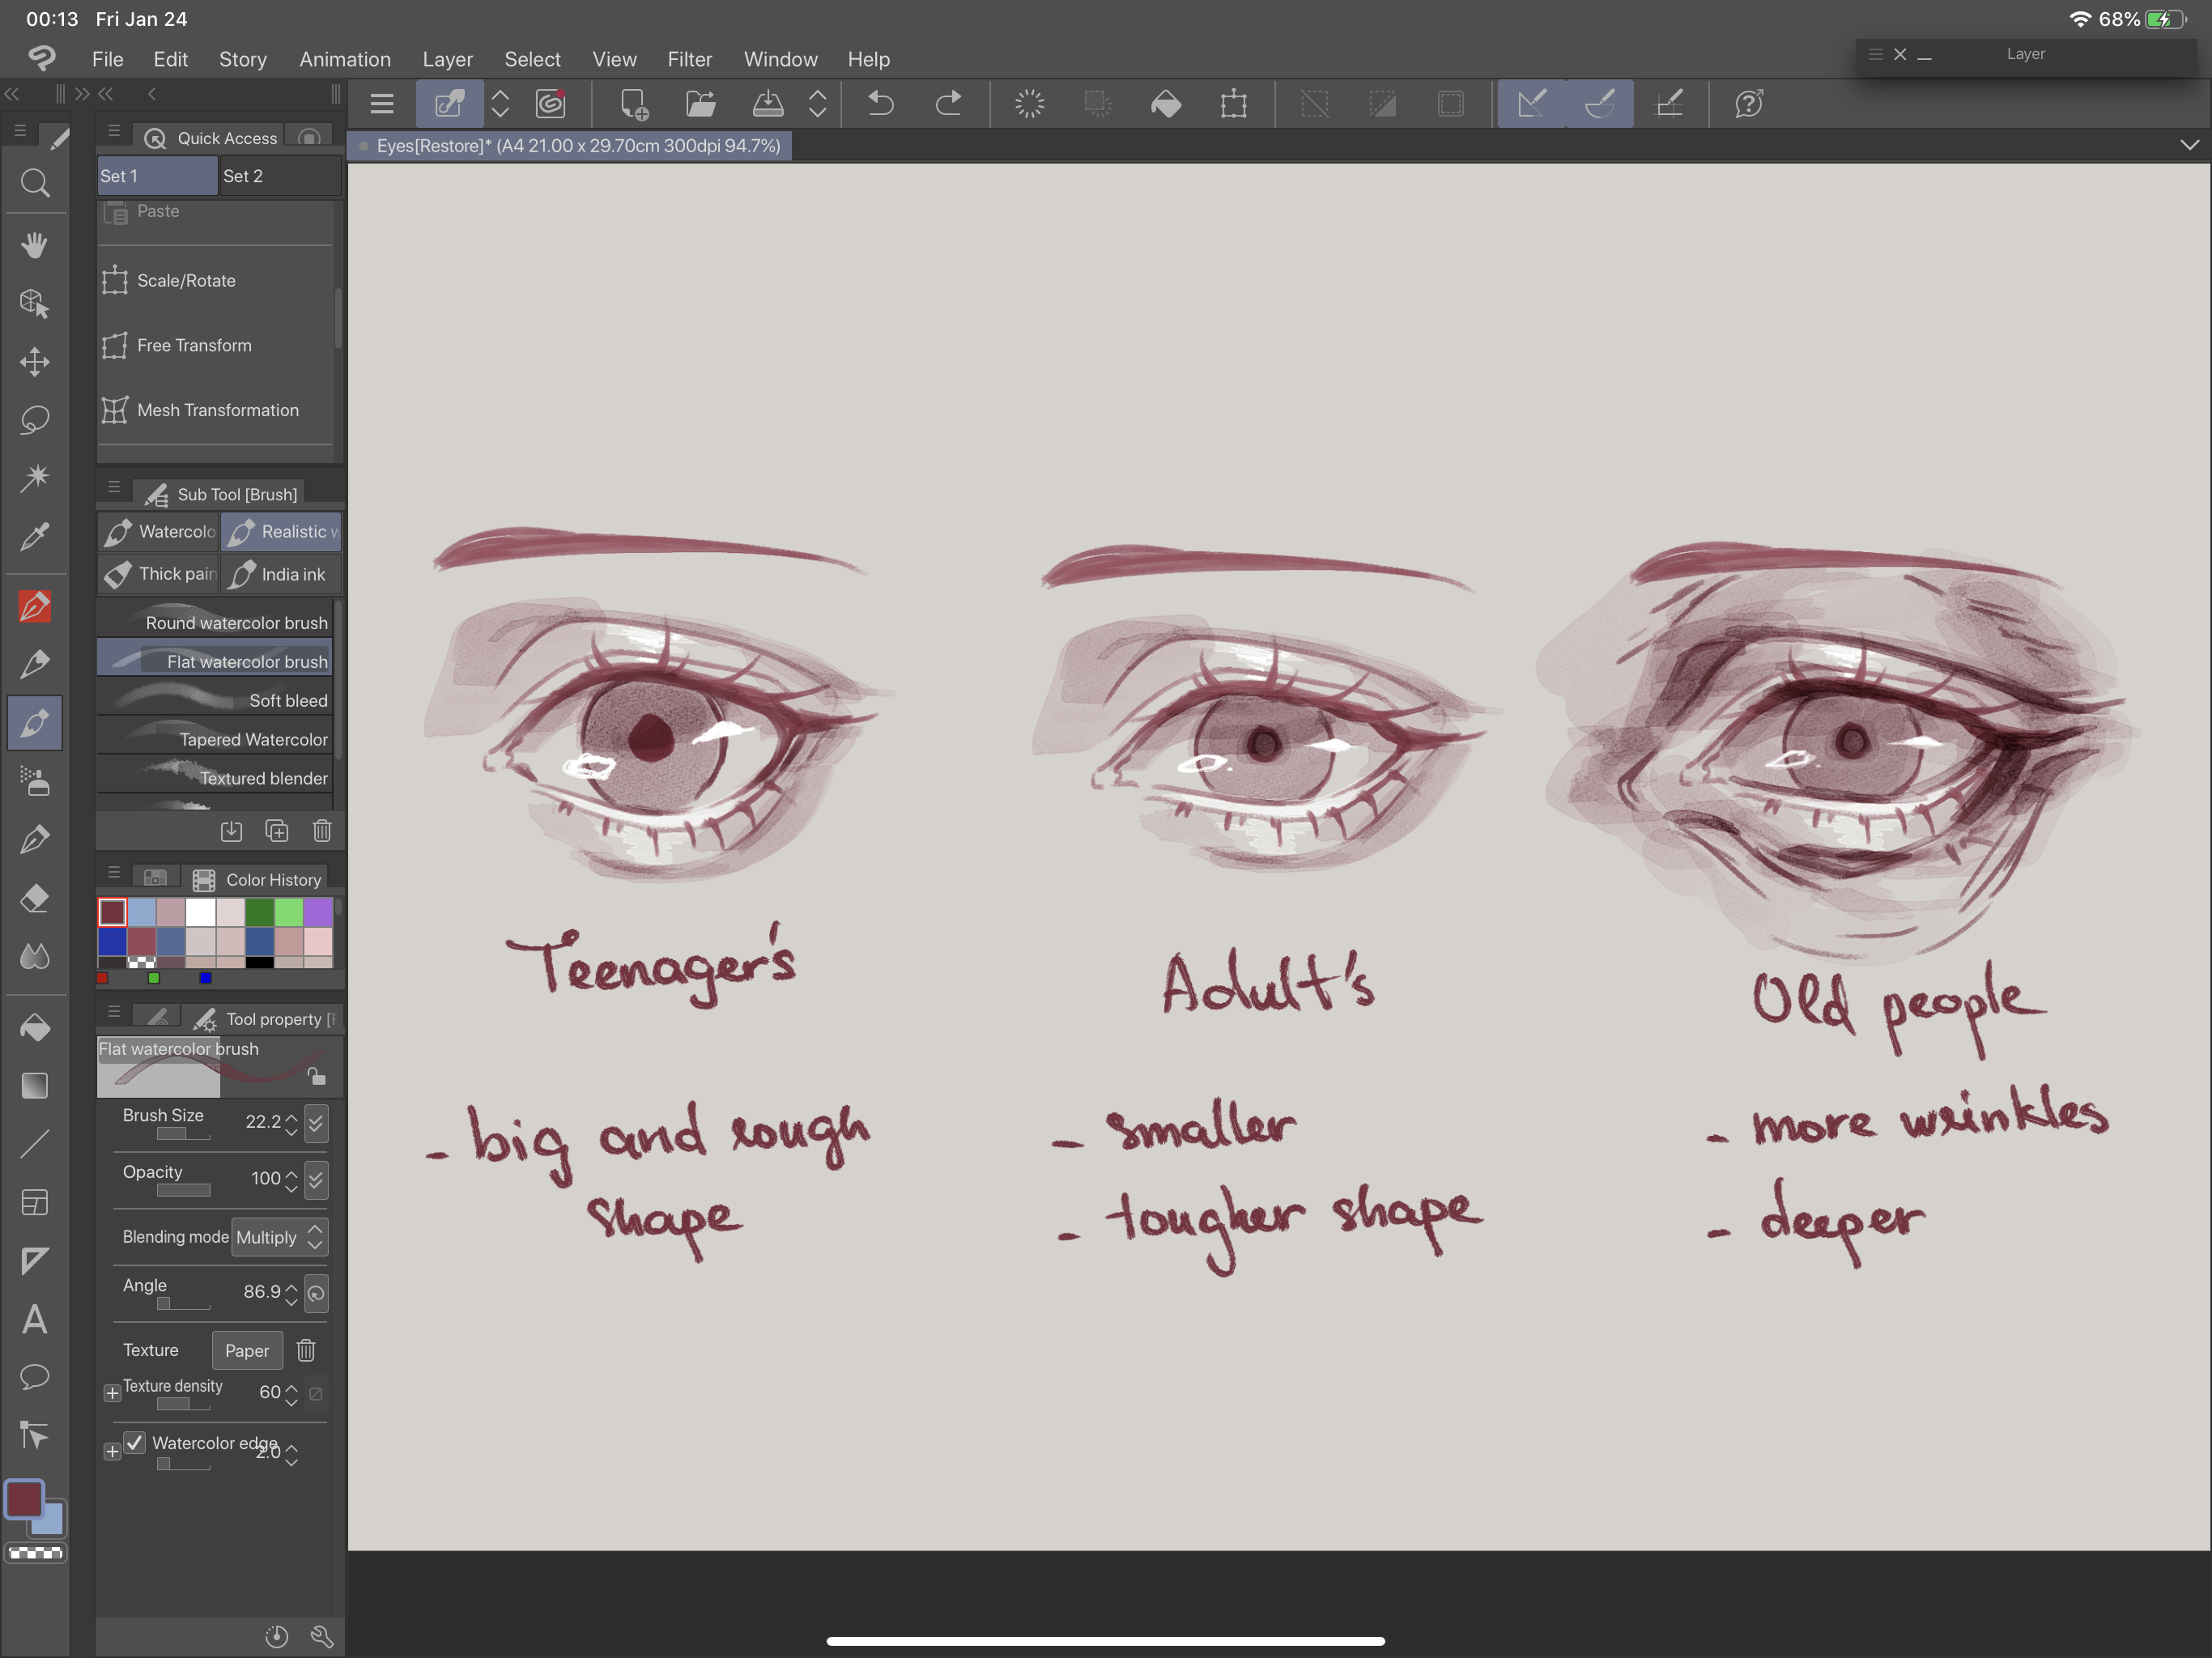Expand the Texture density options
Viewport: 2212px width, 1658px height.
[x=112, y=1393]
